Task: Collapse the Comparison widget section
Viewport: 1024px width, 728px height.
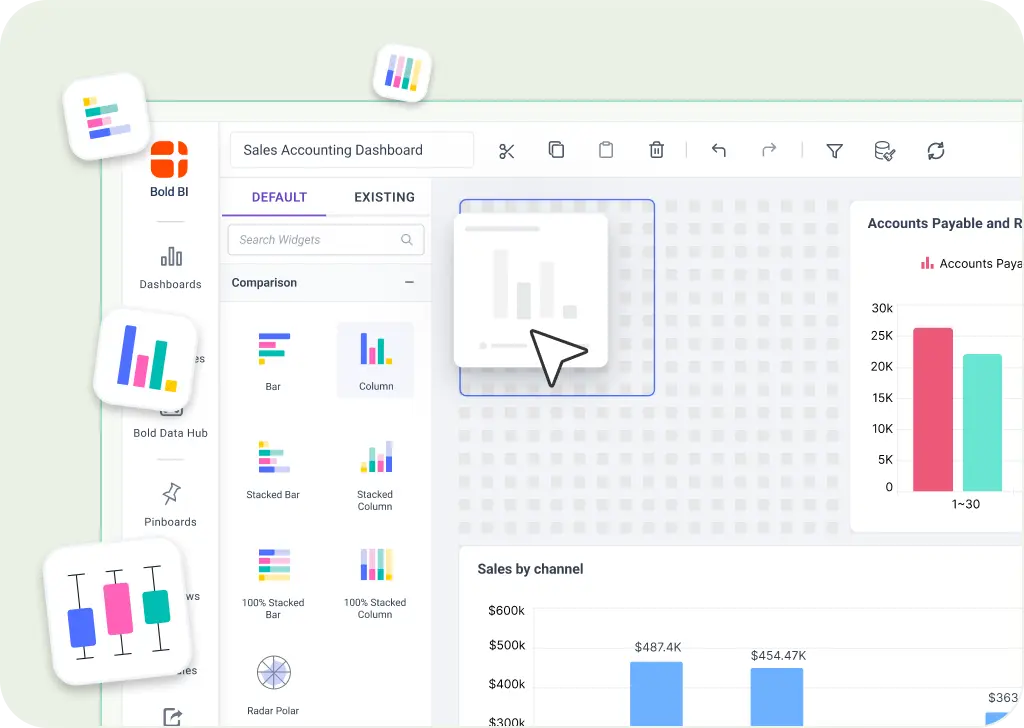Action: (409, 283)
